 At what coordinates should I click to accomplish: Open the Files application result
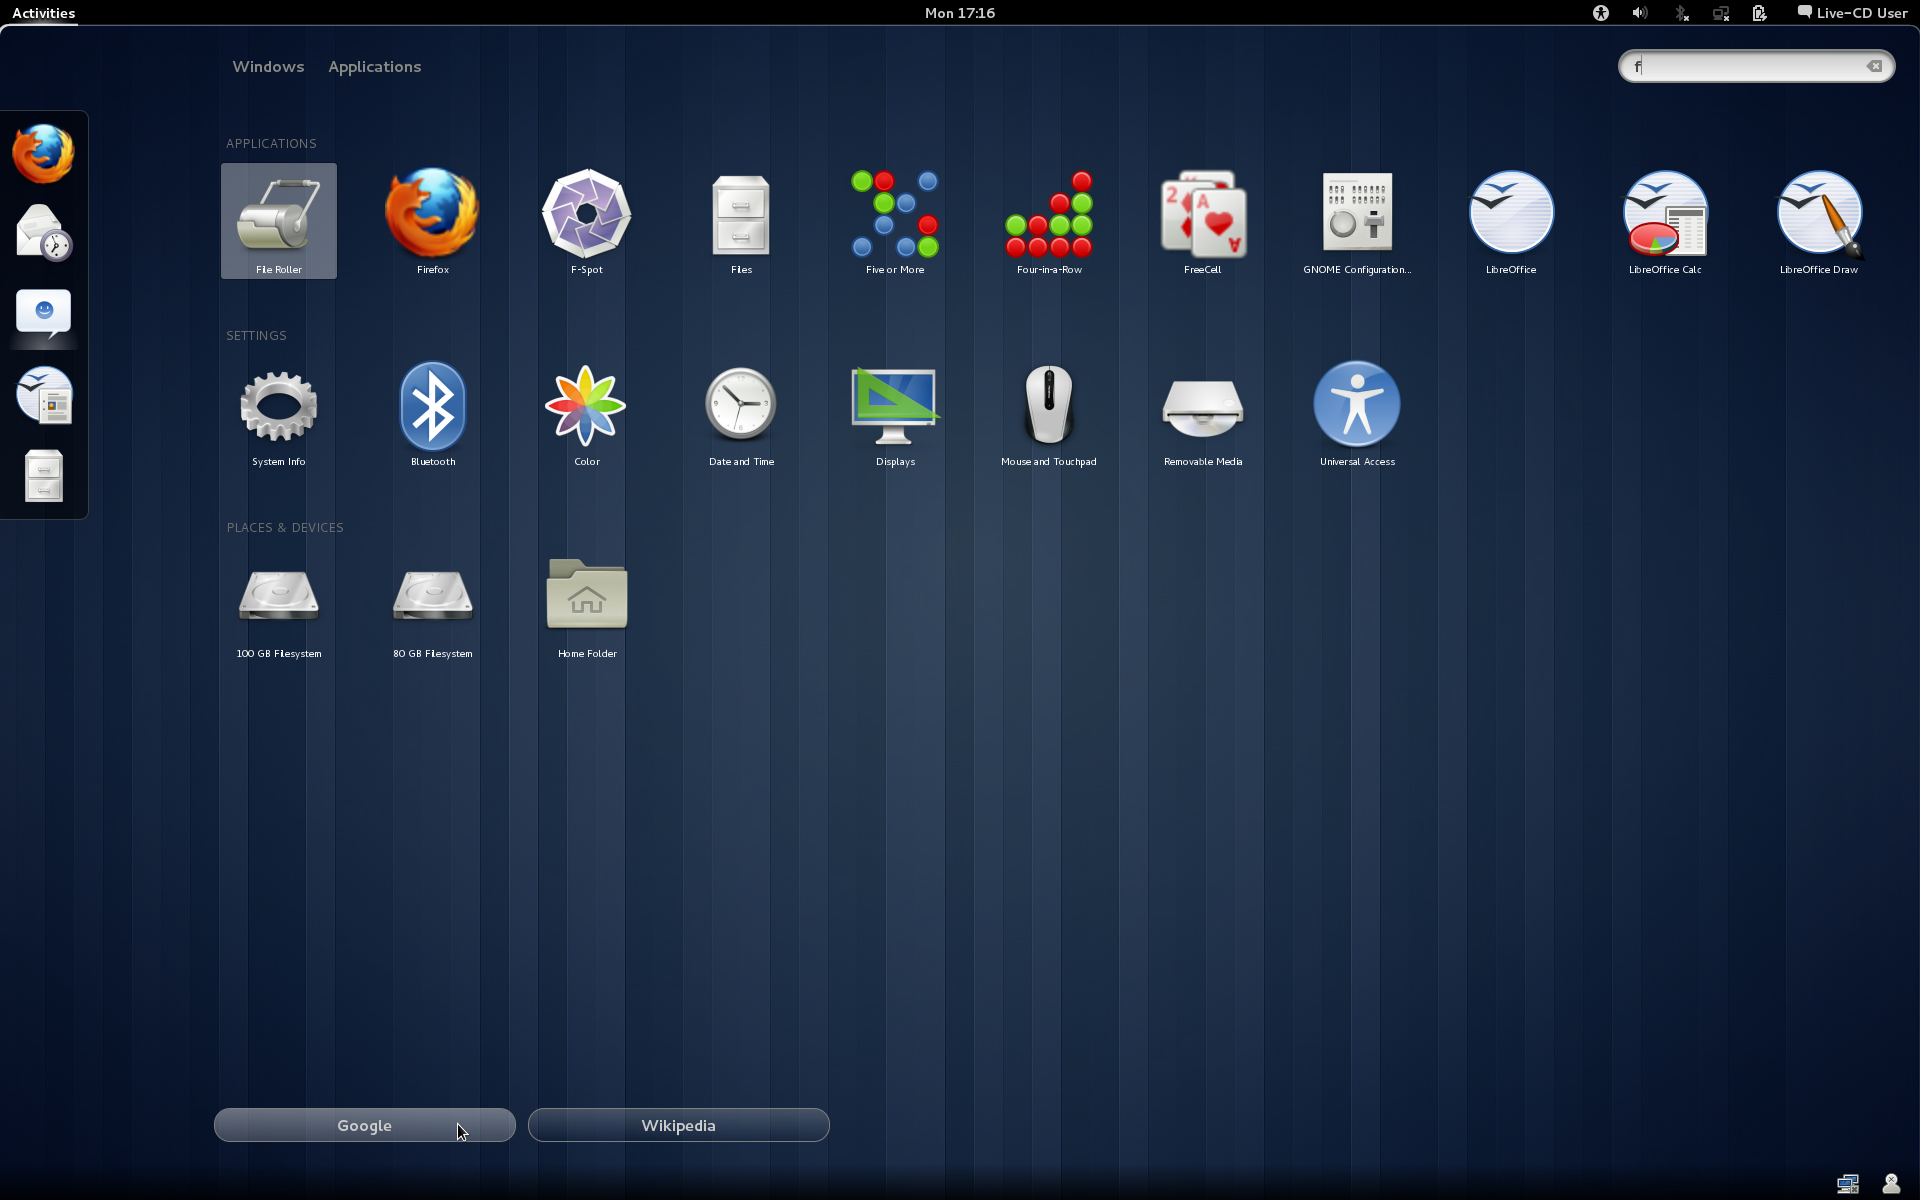pos(741,221)
